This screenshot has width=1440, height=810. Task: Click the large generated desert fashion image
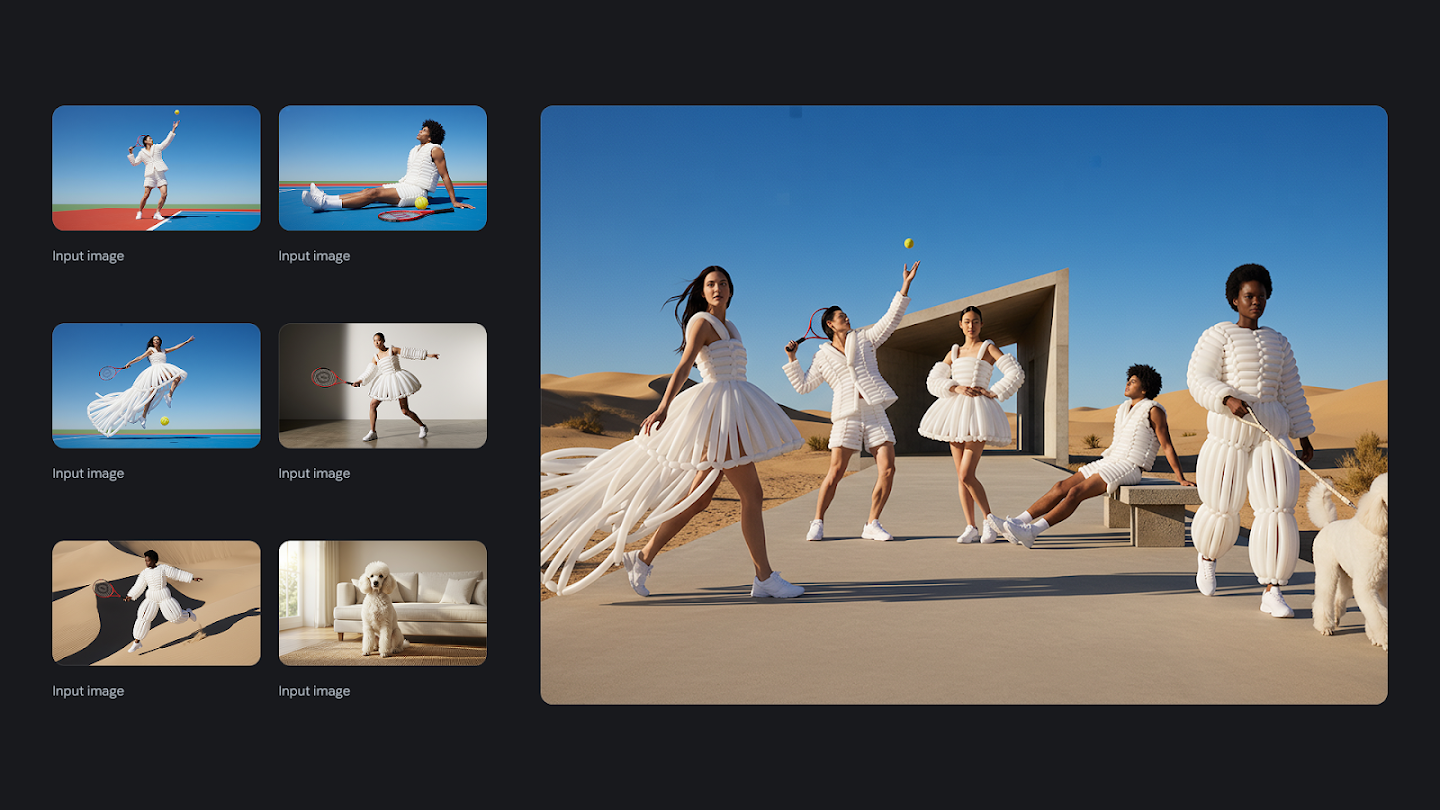(965, 405)
